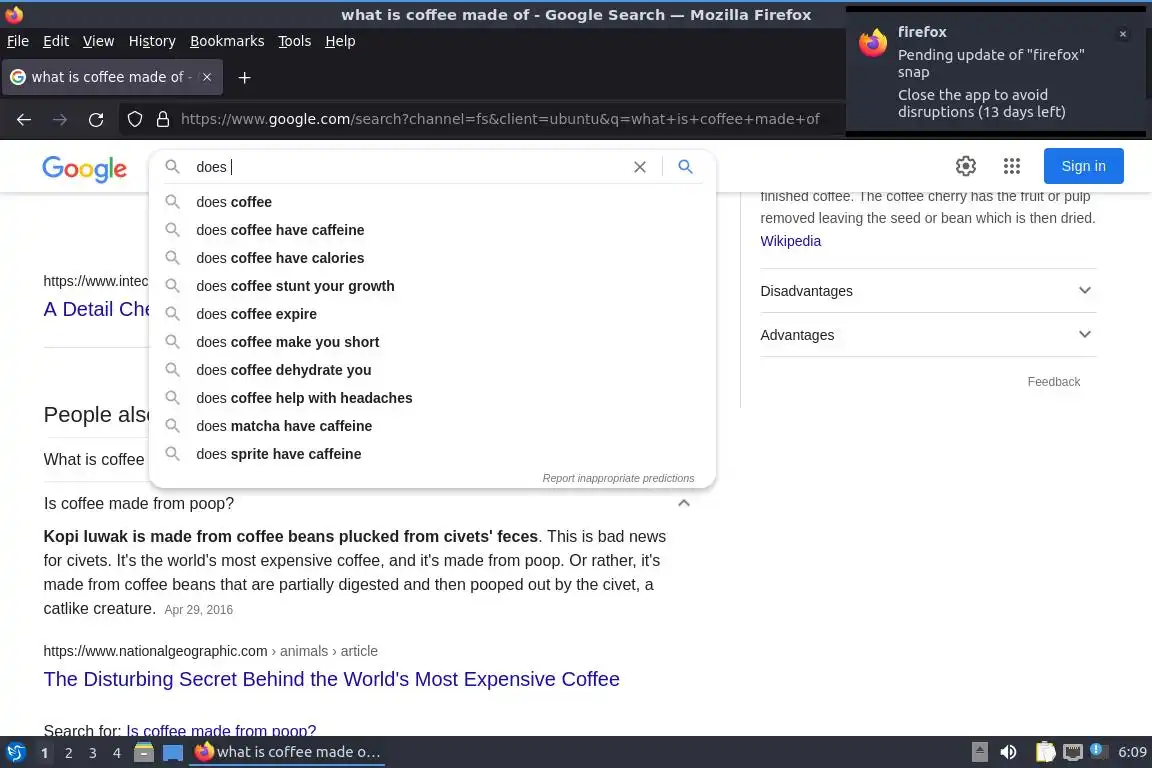Screen dimensions: 1152x768
Task: Select suggestion 'does matcha have caffeine'
Action: pos(432,426)
